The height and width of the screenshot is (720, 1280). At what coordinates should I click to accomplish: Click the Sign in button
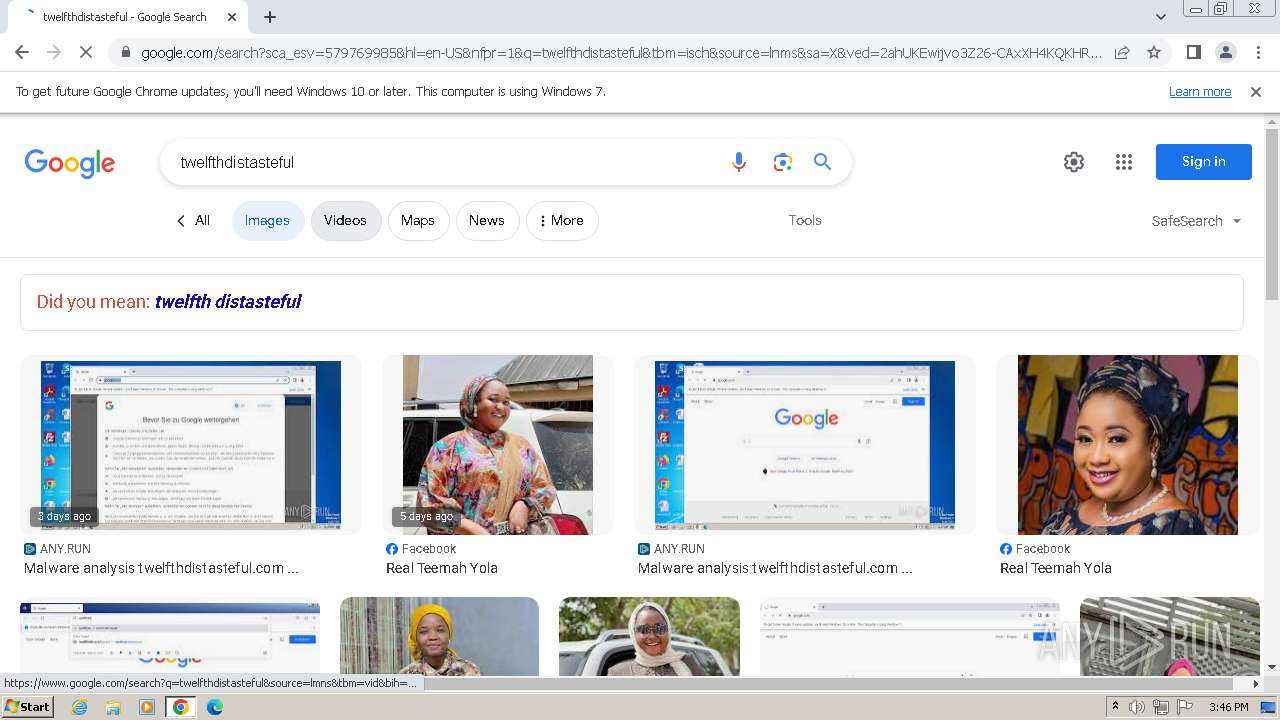point(1204,162)
